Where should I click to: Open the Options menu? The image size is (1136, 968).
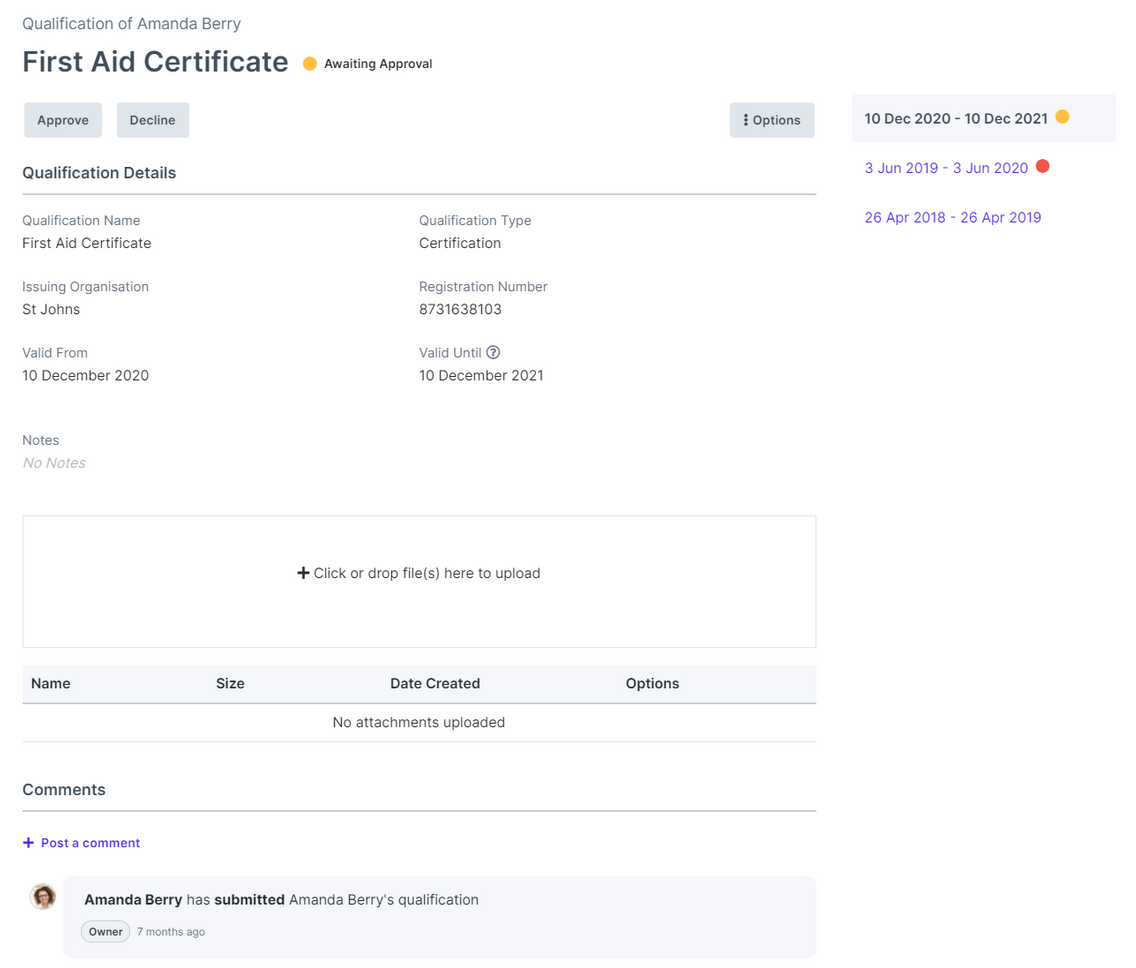click(772, 120)
